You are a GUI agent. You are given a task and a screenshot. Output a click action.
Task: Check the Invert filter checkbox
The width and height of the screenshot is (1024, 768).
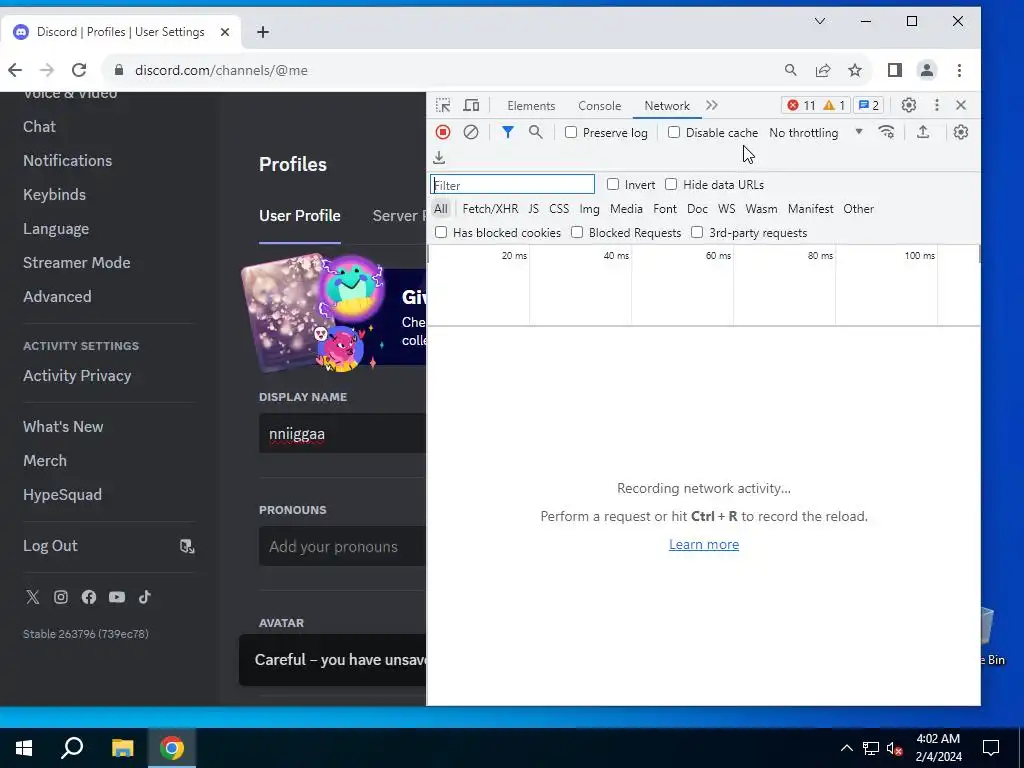(x=613, y=184)
